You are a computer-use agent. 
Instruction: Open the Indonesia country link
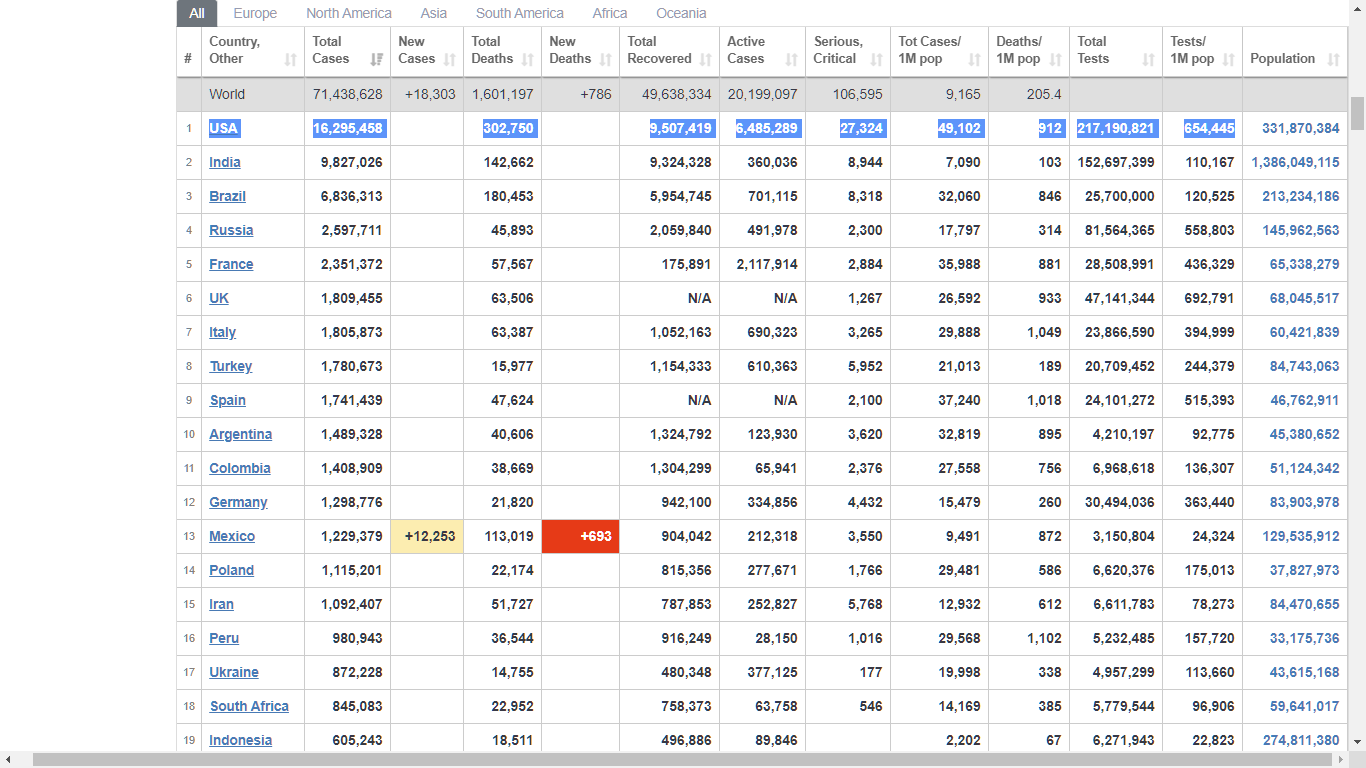240,740
